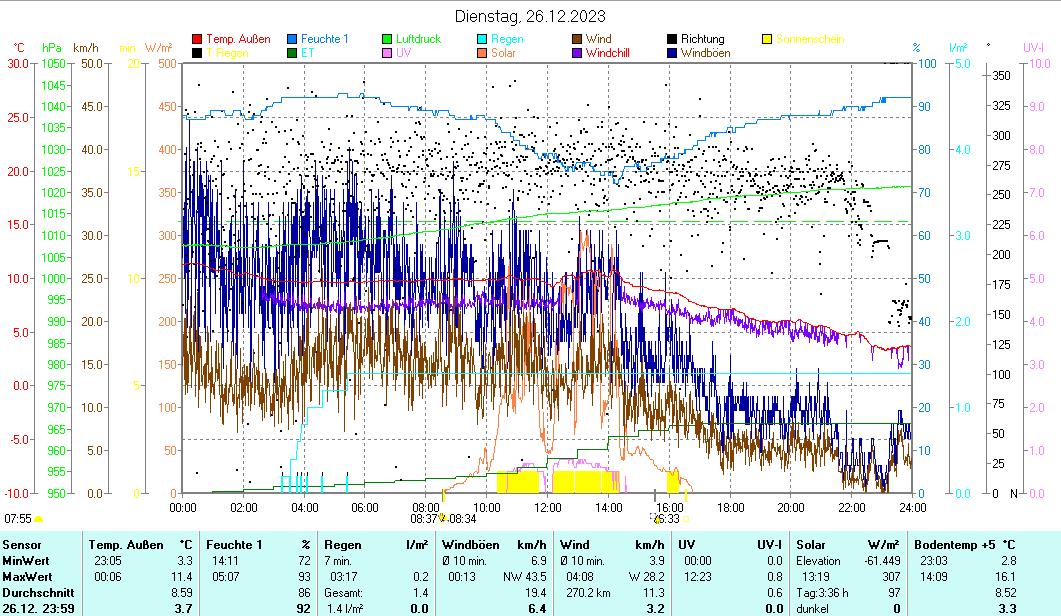Screen dimensions: 1061x616
Task: Click the dark green ET legend square
Action: click(292, 53)
